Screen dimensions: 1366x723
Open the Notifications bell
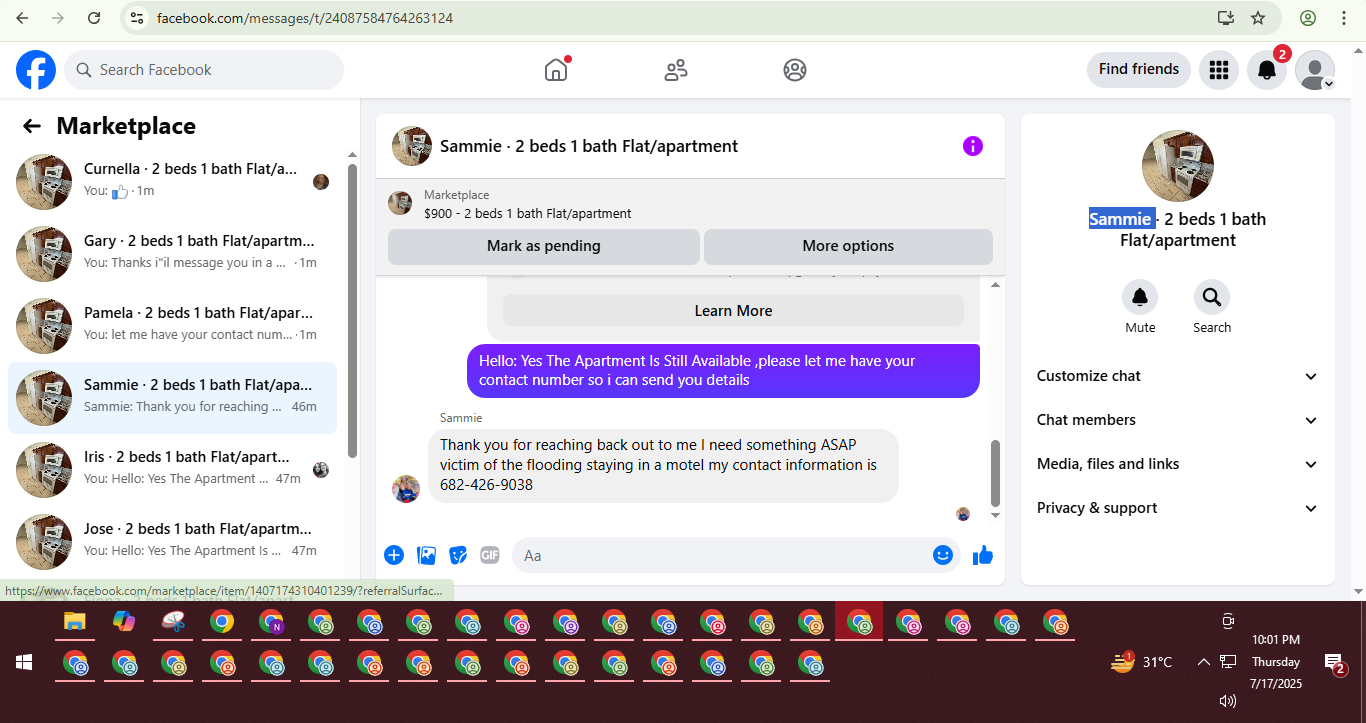1266,70
